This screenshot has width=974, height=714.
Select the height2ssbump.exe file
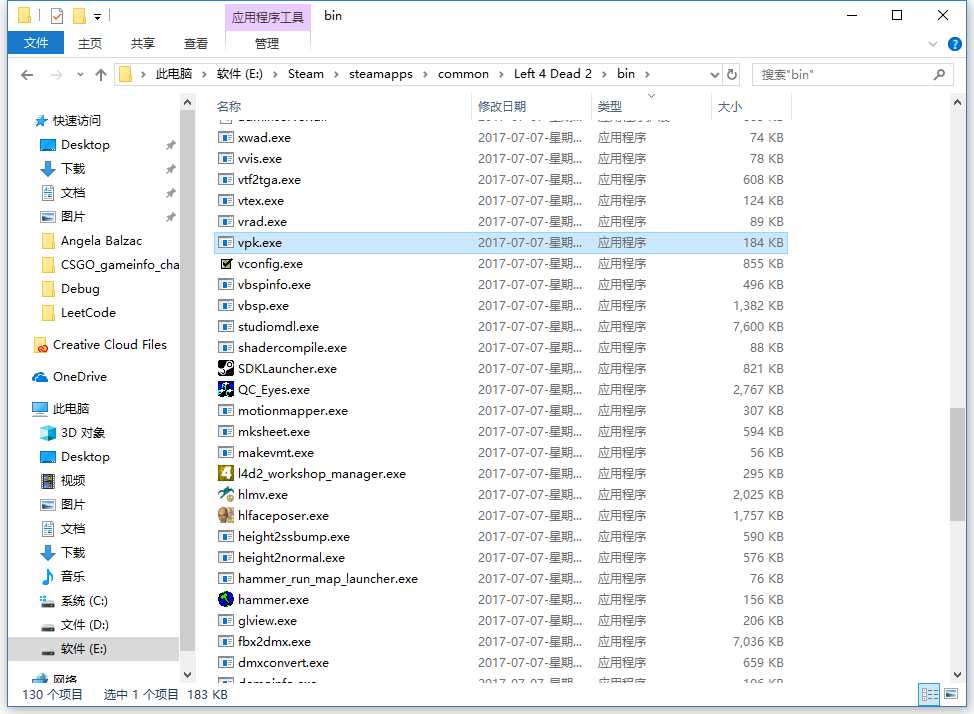click(501, 536)
